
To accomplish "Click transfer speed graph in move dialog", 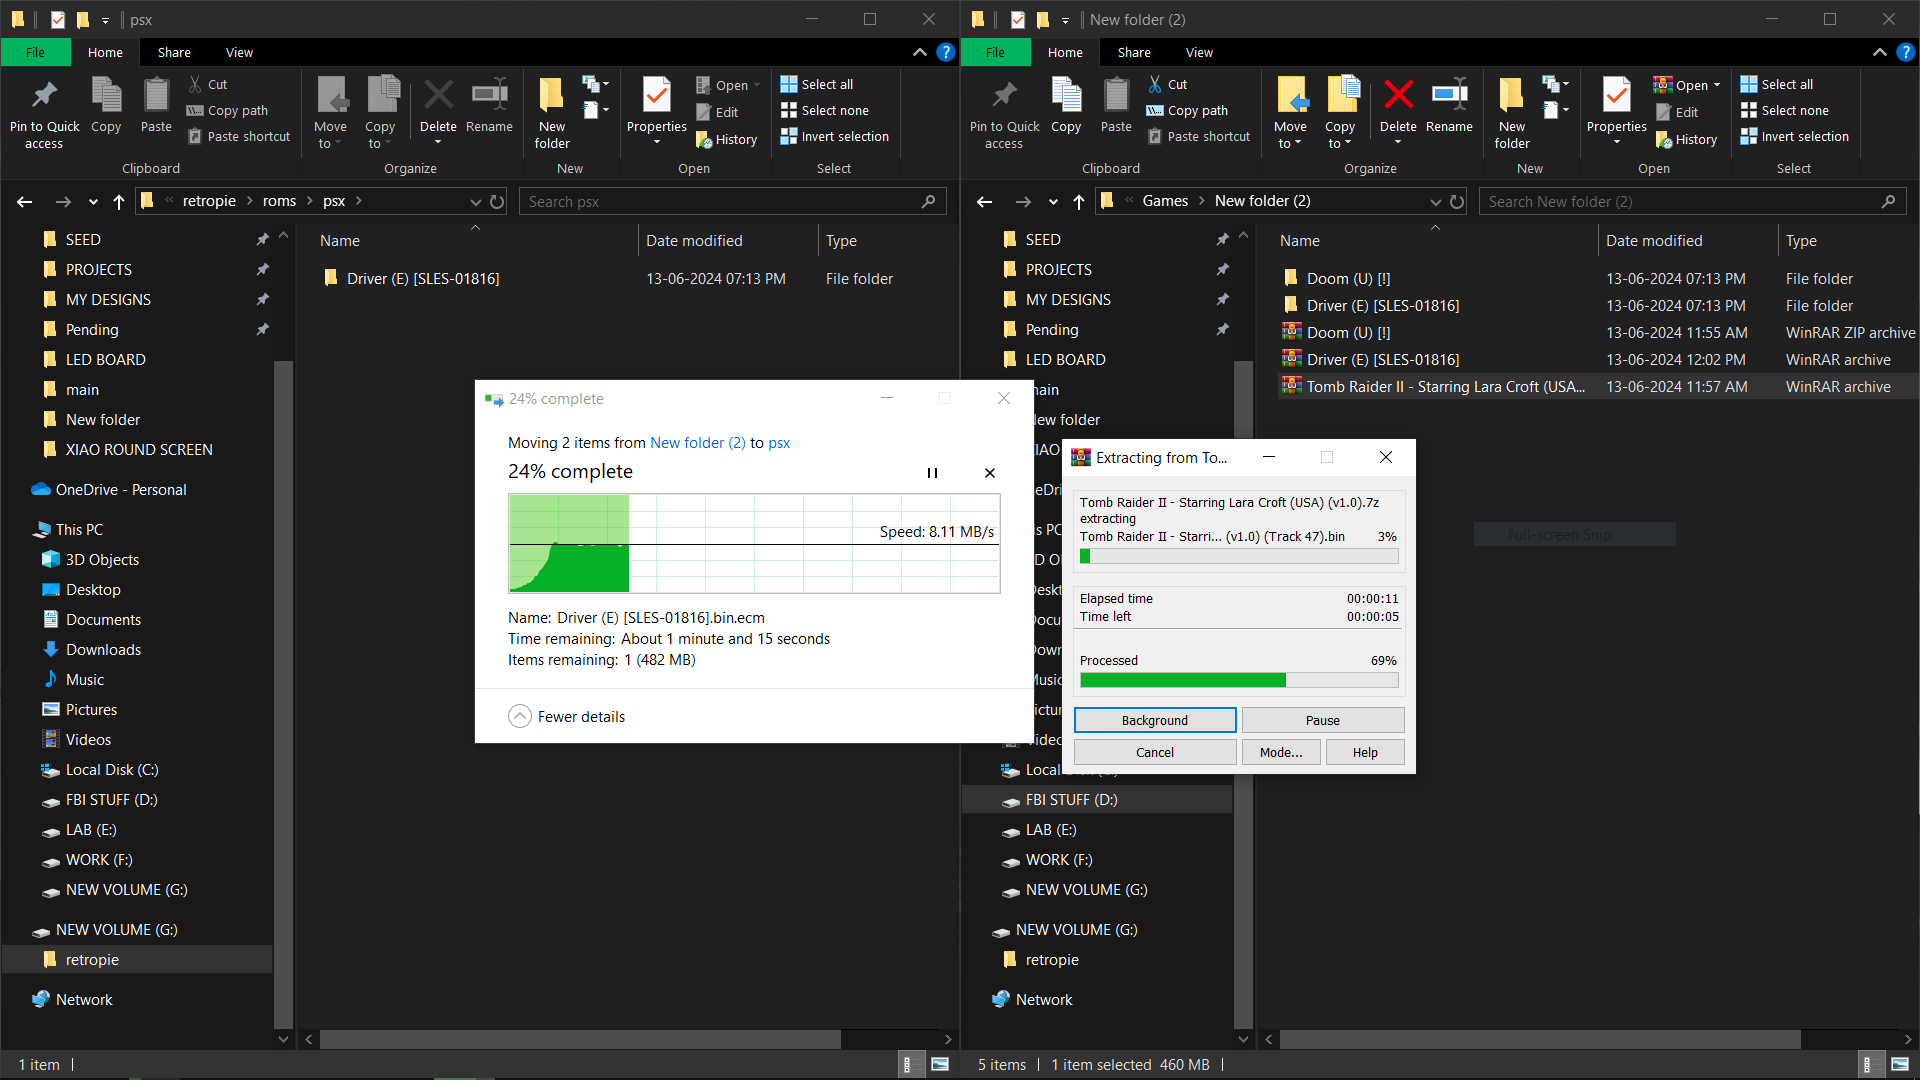I will [x=754, y=544].
